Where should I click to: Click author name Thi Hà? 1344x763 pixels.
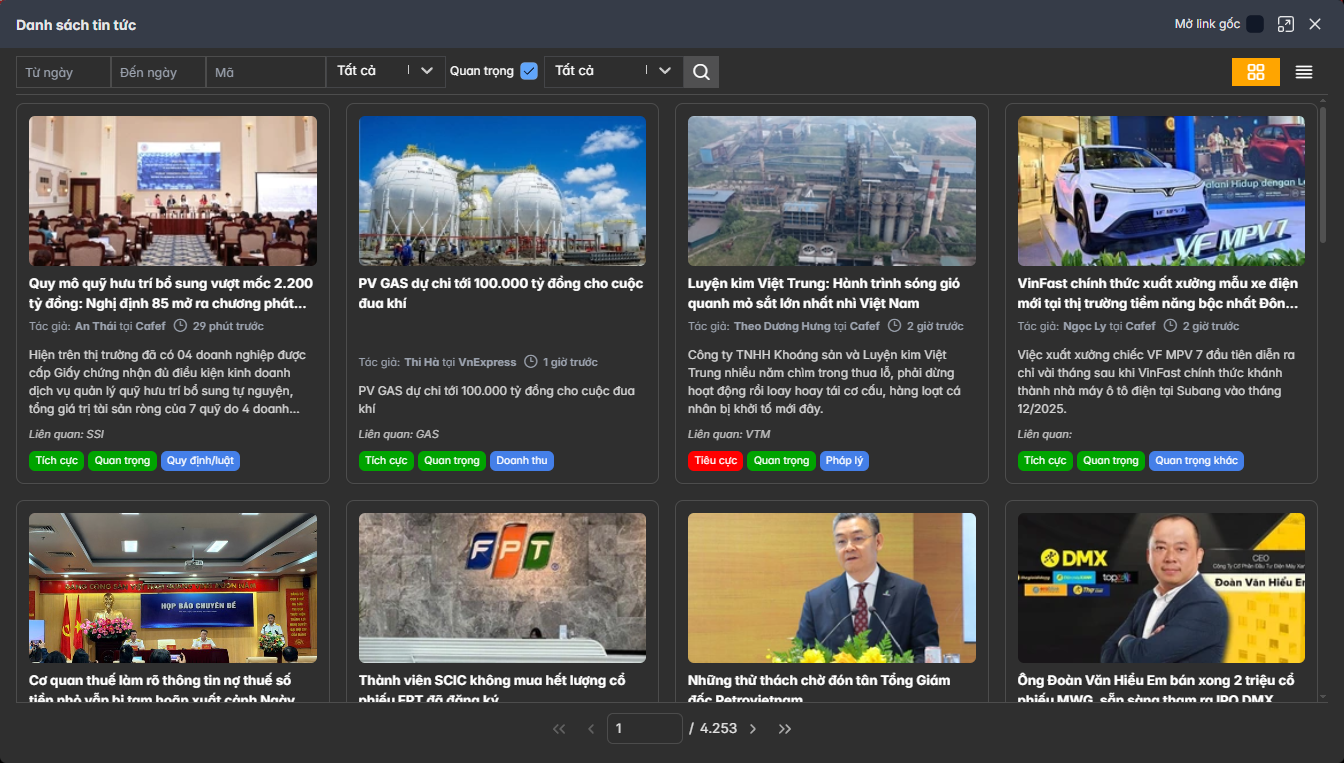tap(422, 362)
